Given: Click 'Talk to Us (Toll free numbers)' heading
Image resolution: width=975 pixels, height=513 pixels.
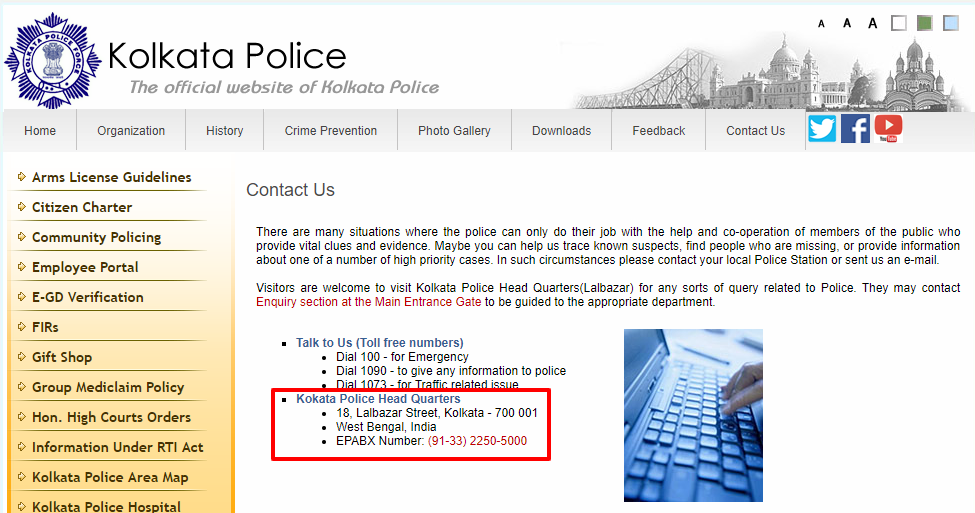Looking at the screenshot, I should point(379,343).
